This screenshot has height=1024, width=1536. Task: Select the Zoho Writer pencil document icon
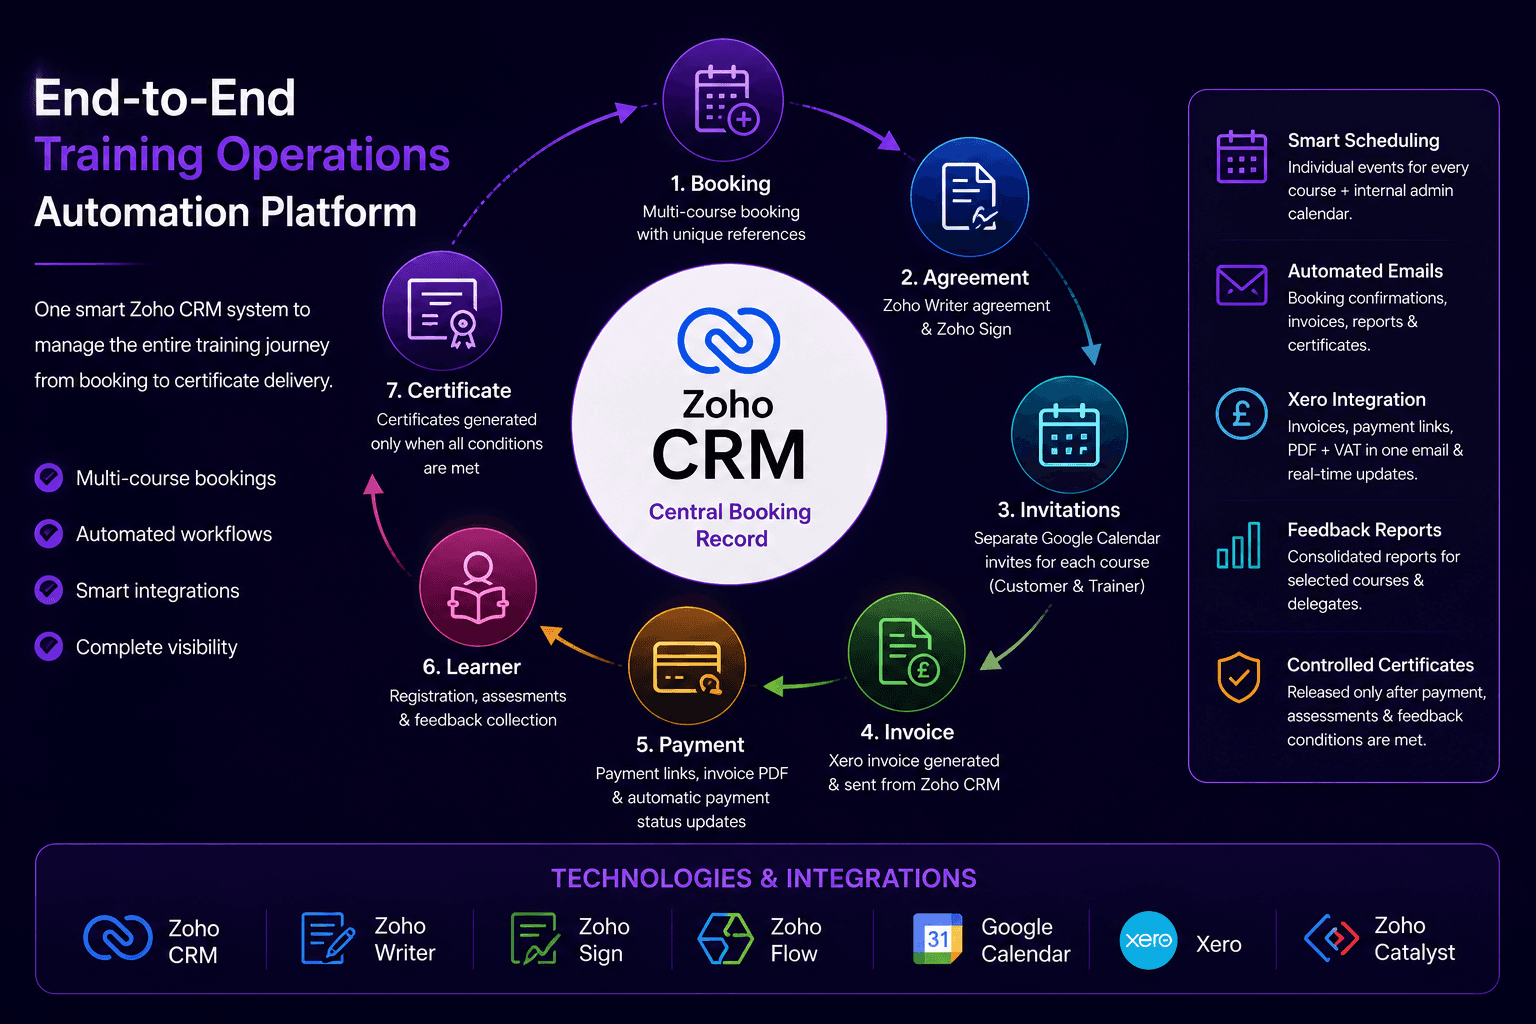328,938
